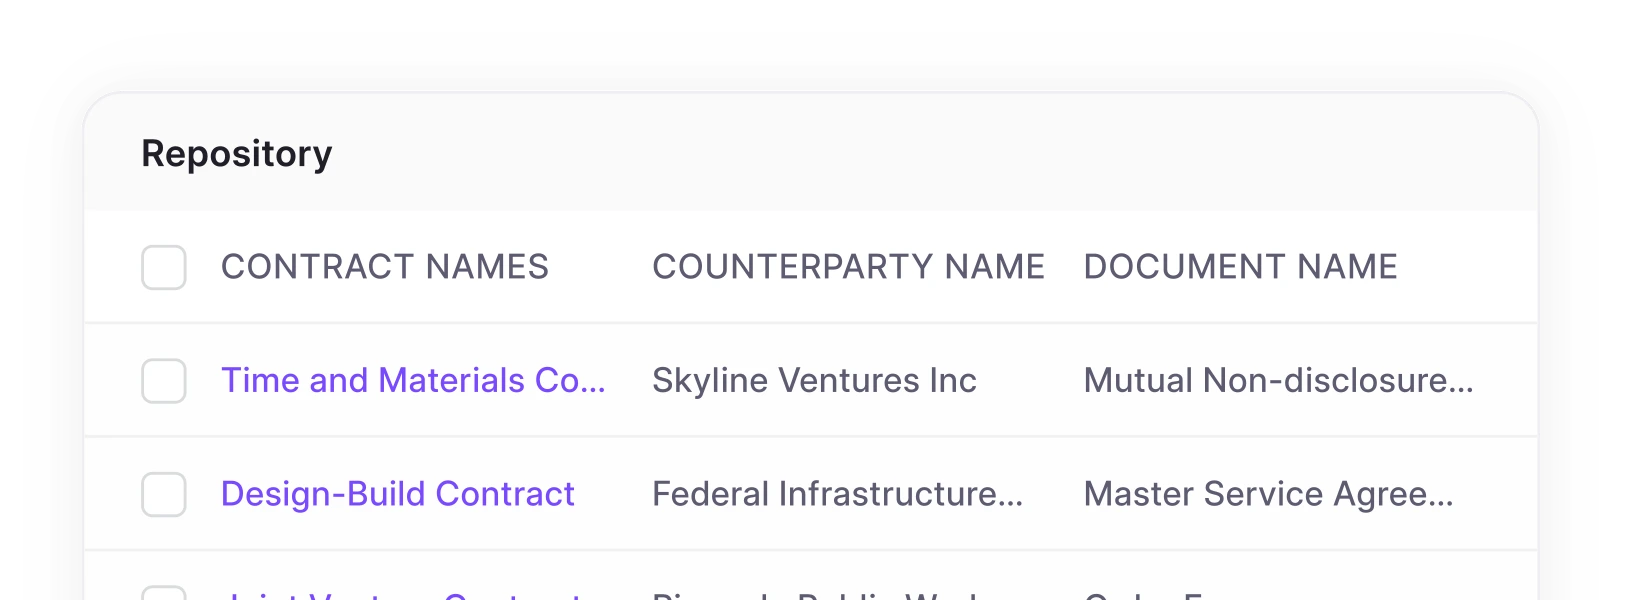Click the Federal Infrastructure... counterparty cell
The width and height of the screenshot is (1625, 600).
click(837, 494)
